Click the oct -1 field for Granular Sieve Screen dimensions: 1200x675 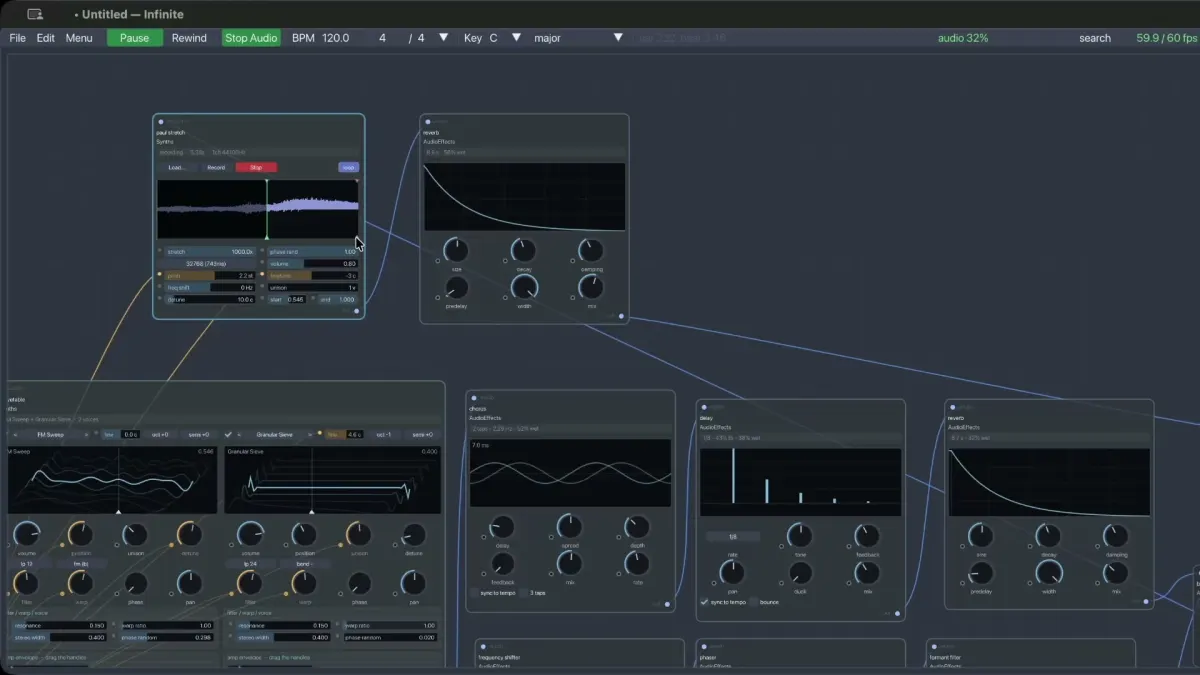point(384,435)
